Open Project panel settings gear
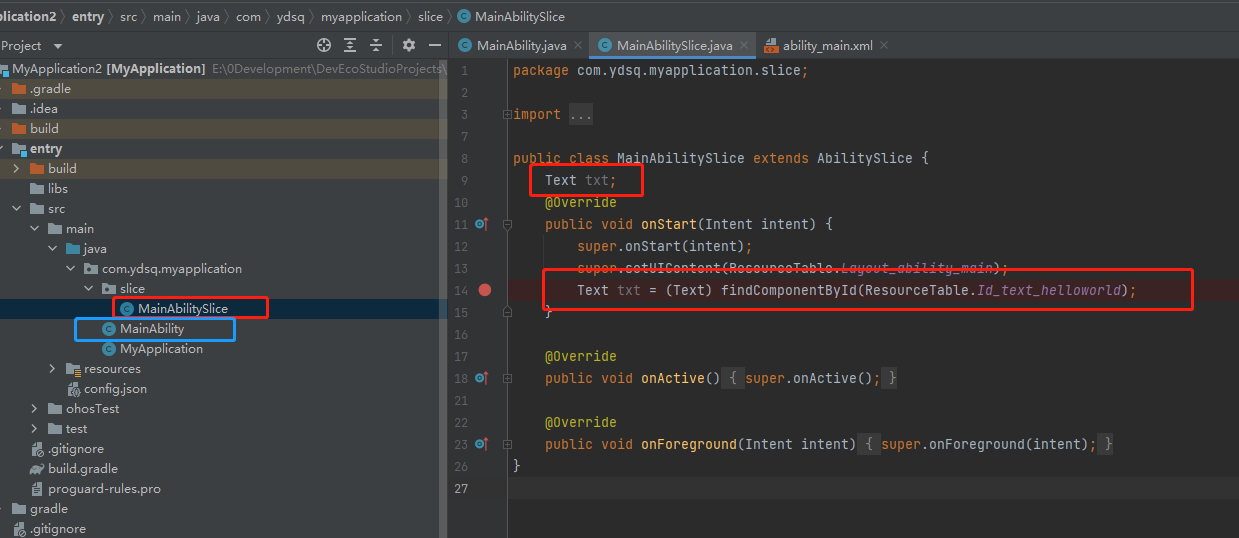Image resolution: width=1239 pixels, height=538 pixels. click(x=408, y=45)
